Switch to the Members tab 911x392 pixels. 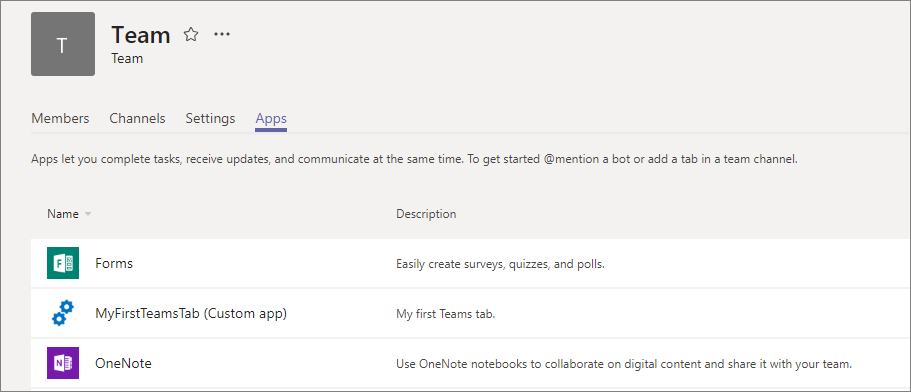click(x=60, y=118)
